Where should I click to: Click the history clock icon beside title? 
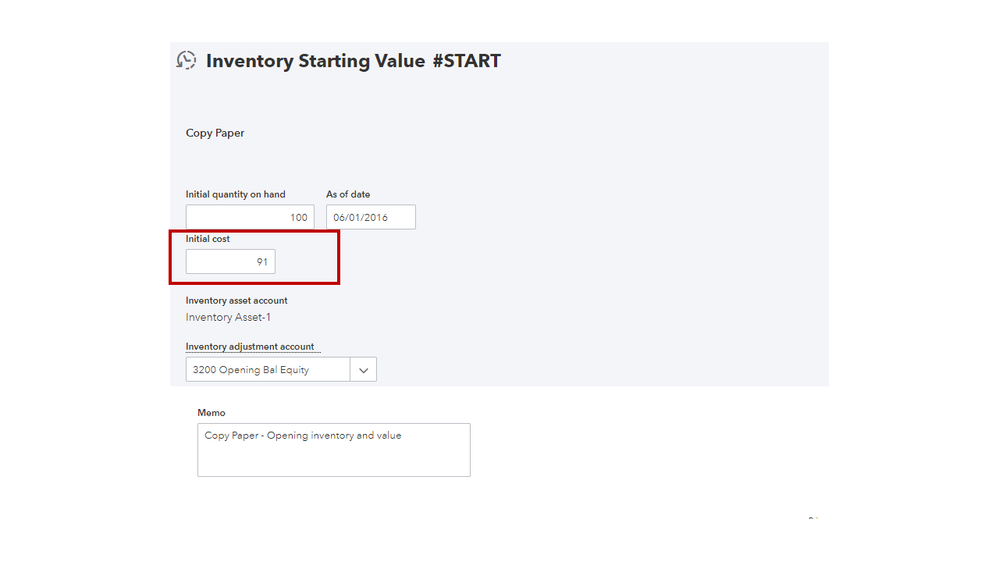pos(186,61)
